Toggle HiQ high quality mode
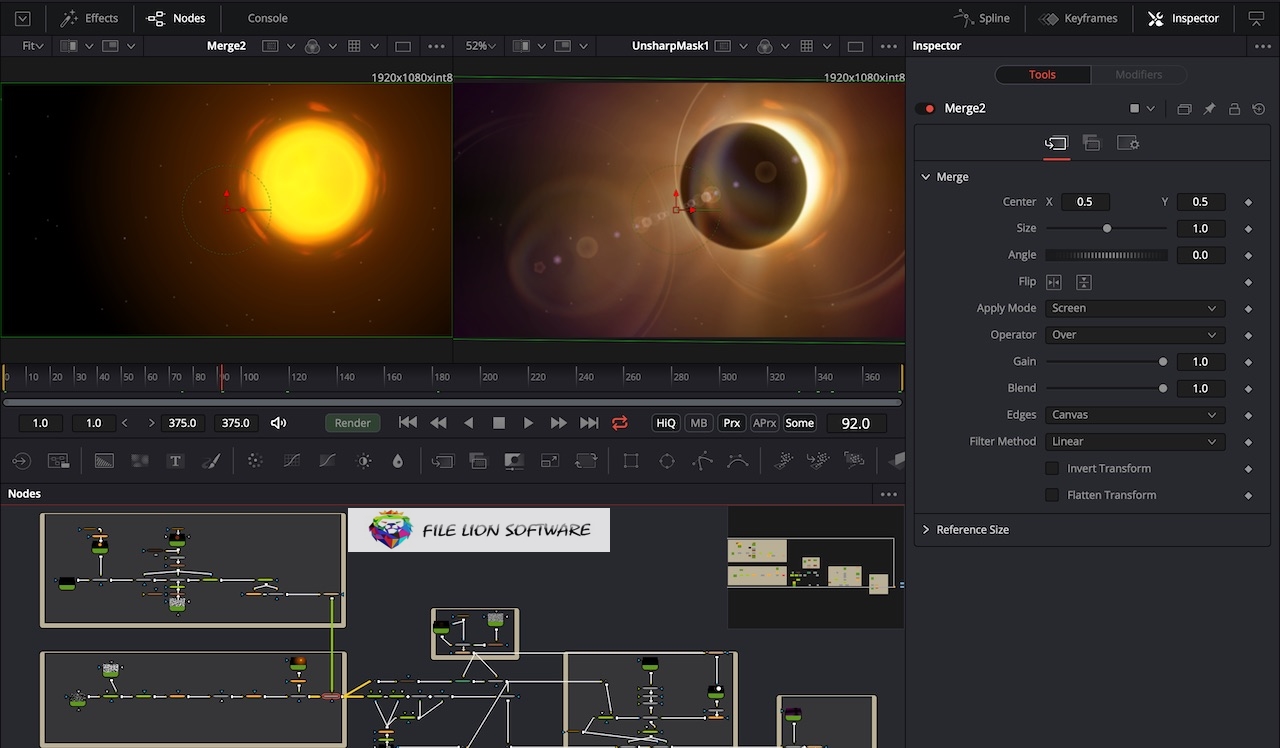 coord(665,423)
